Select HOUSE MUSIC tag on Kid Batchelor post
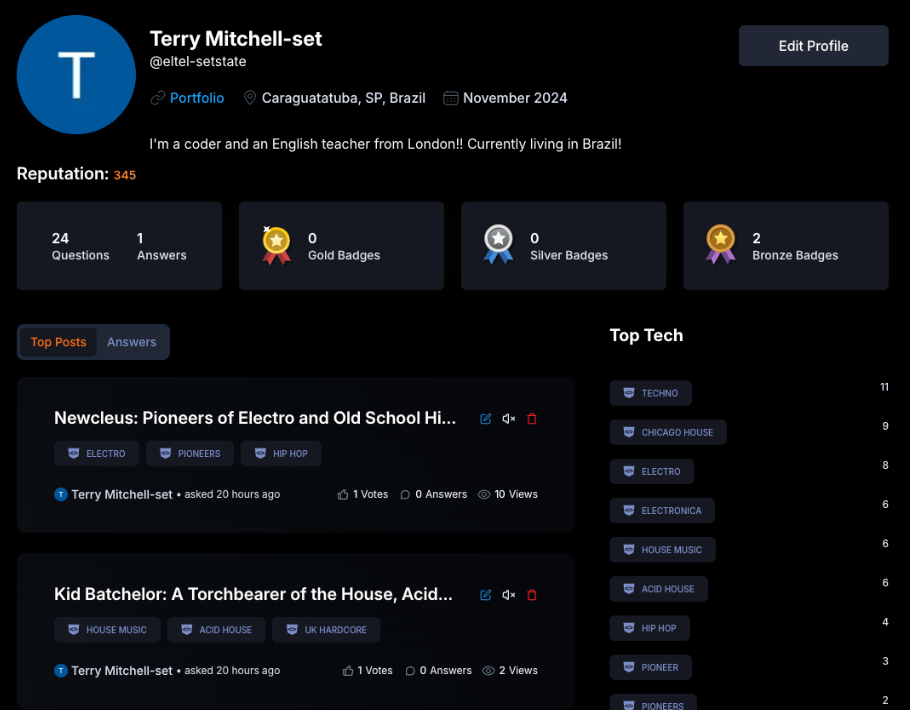 pos(107,629)
